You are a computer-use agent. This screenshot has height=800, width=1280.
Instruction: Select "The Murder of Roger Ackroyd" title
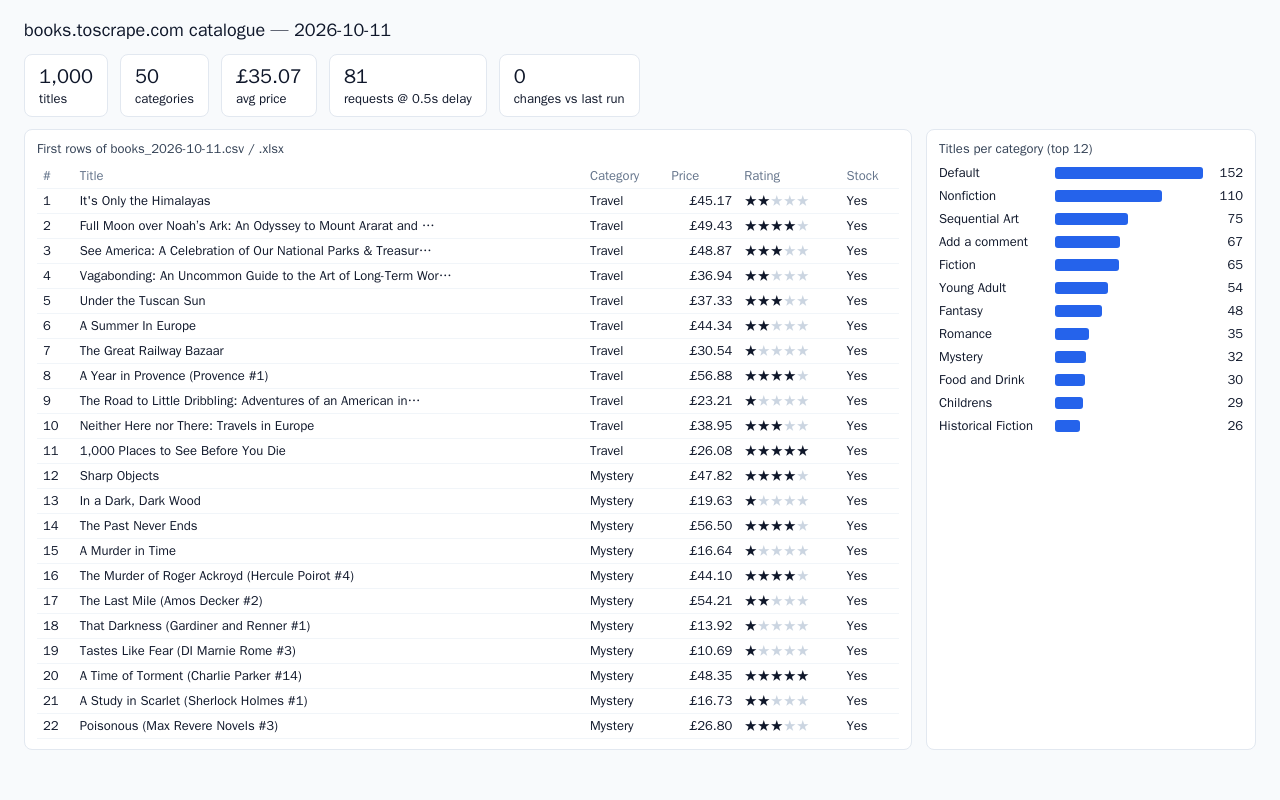point(217,576)
